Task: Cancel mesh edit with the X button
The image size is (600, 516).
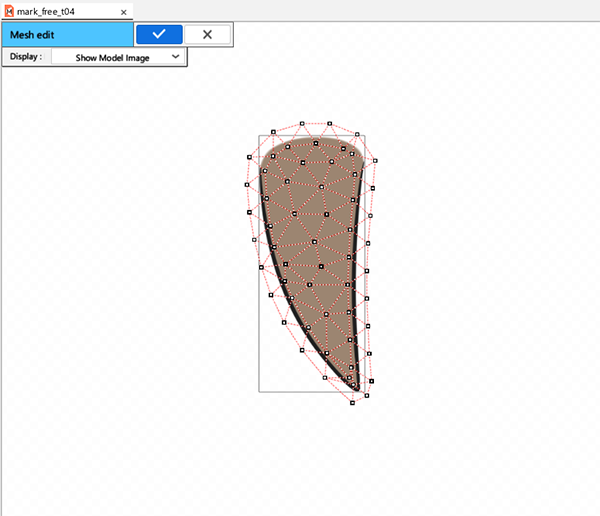Action: coord(207,34)
